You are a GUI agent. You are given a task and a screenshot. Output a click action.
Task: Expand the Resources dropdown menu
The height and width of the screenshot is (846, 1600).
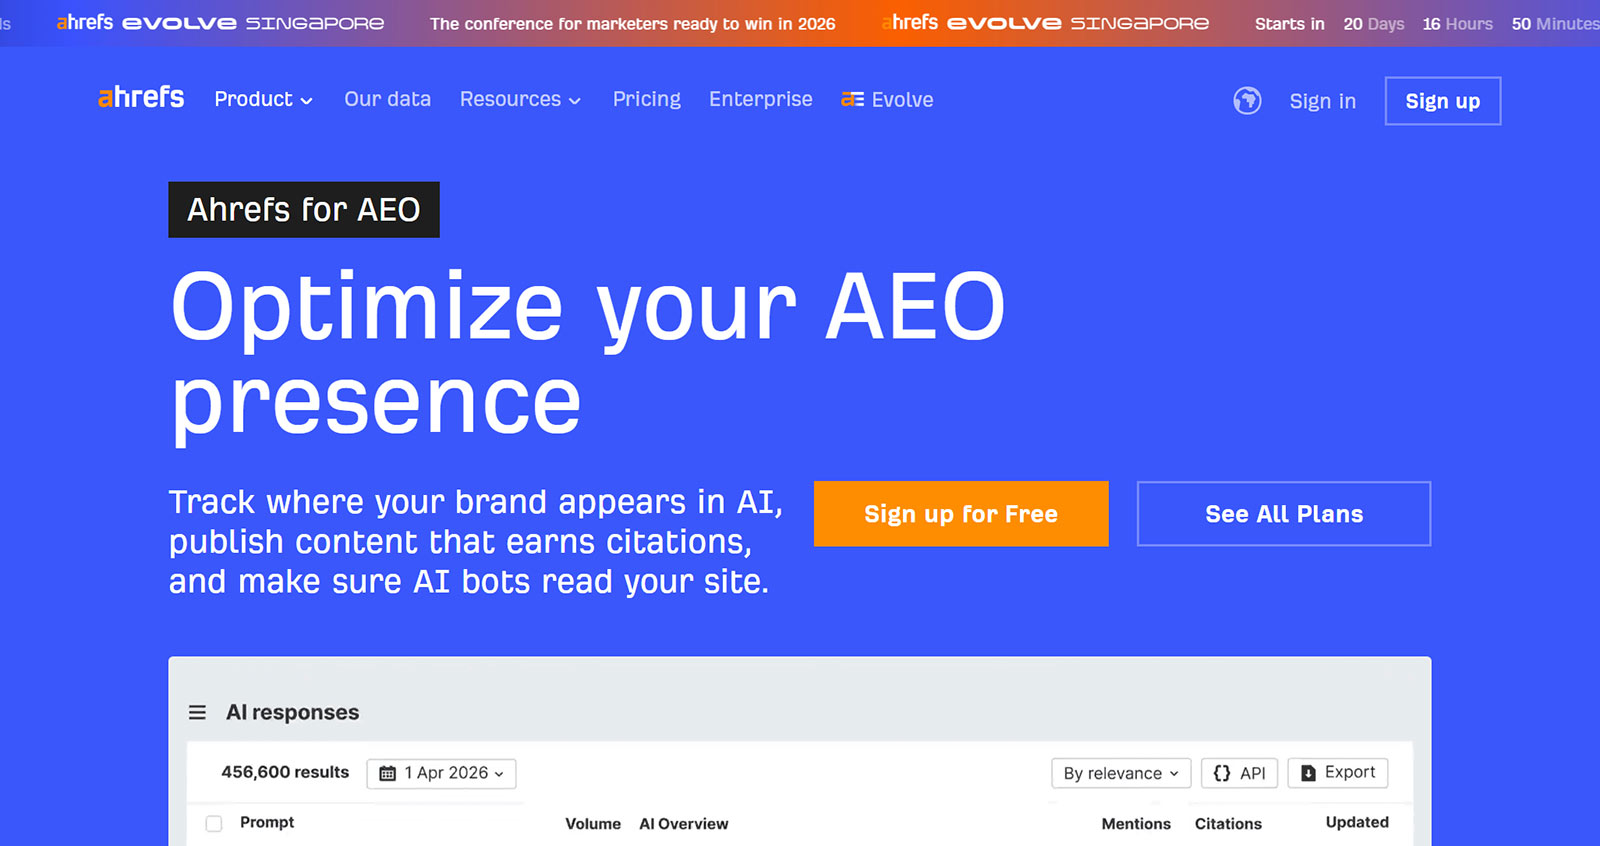click(520, 99)
